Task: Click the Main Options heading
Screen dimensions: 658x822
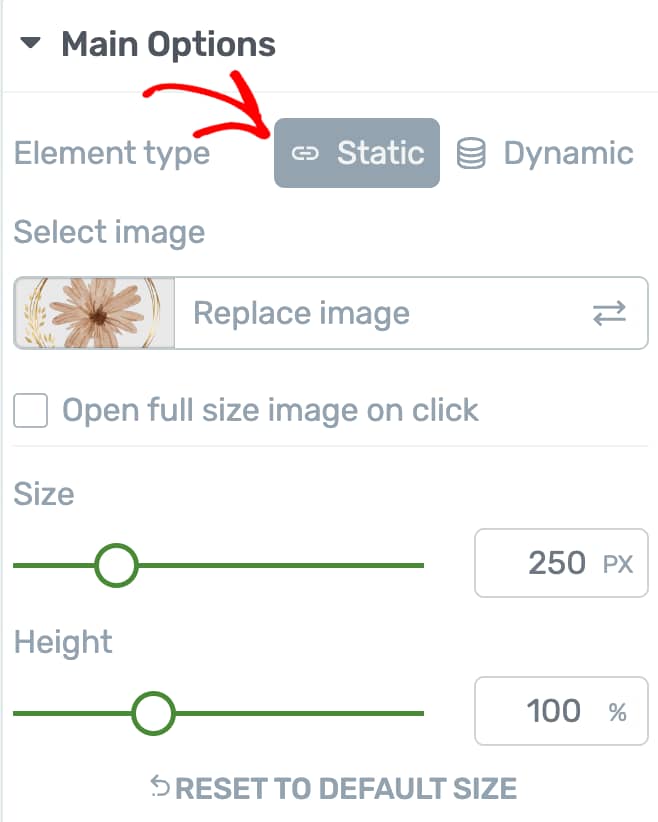Action: coord(168,44)
